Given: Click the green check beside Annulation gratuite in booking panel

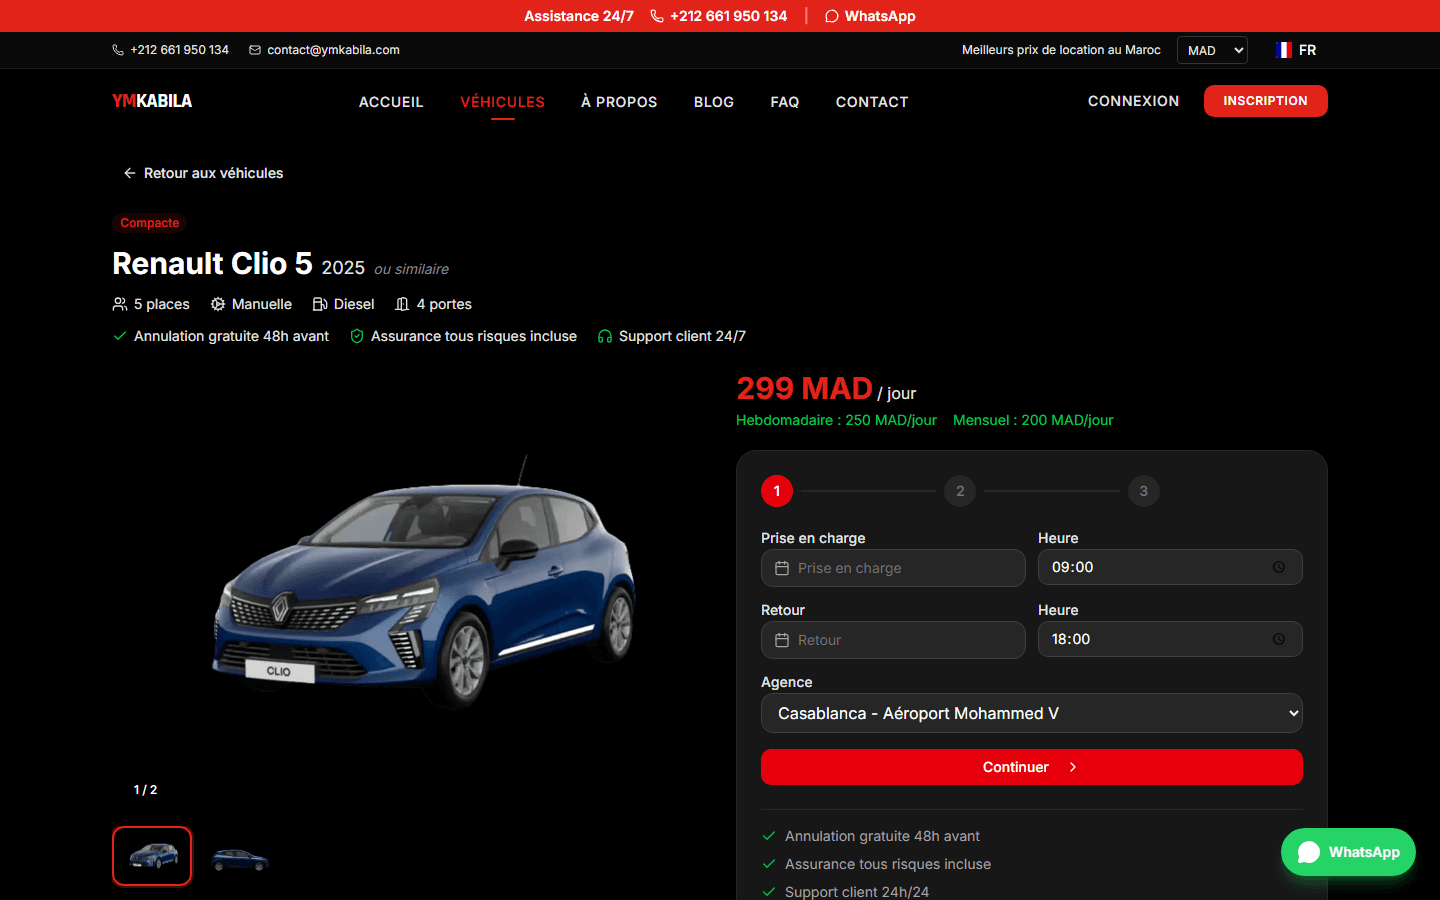Looking at the screenshot, I should coord(769,836).
